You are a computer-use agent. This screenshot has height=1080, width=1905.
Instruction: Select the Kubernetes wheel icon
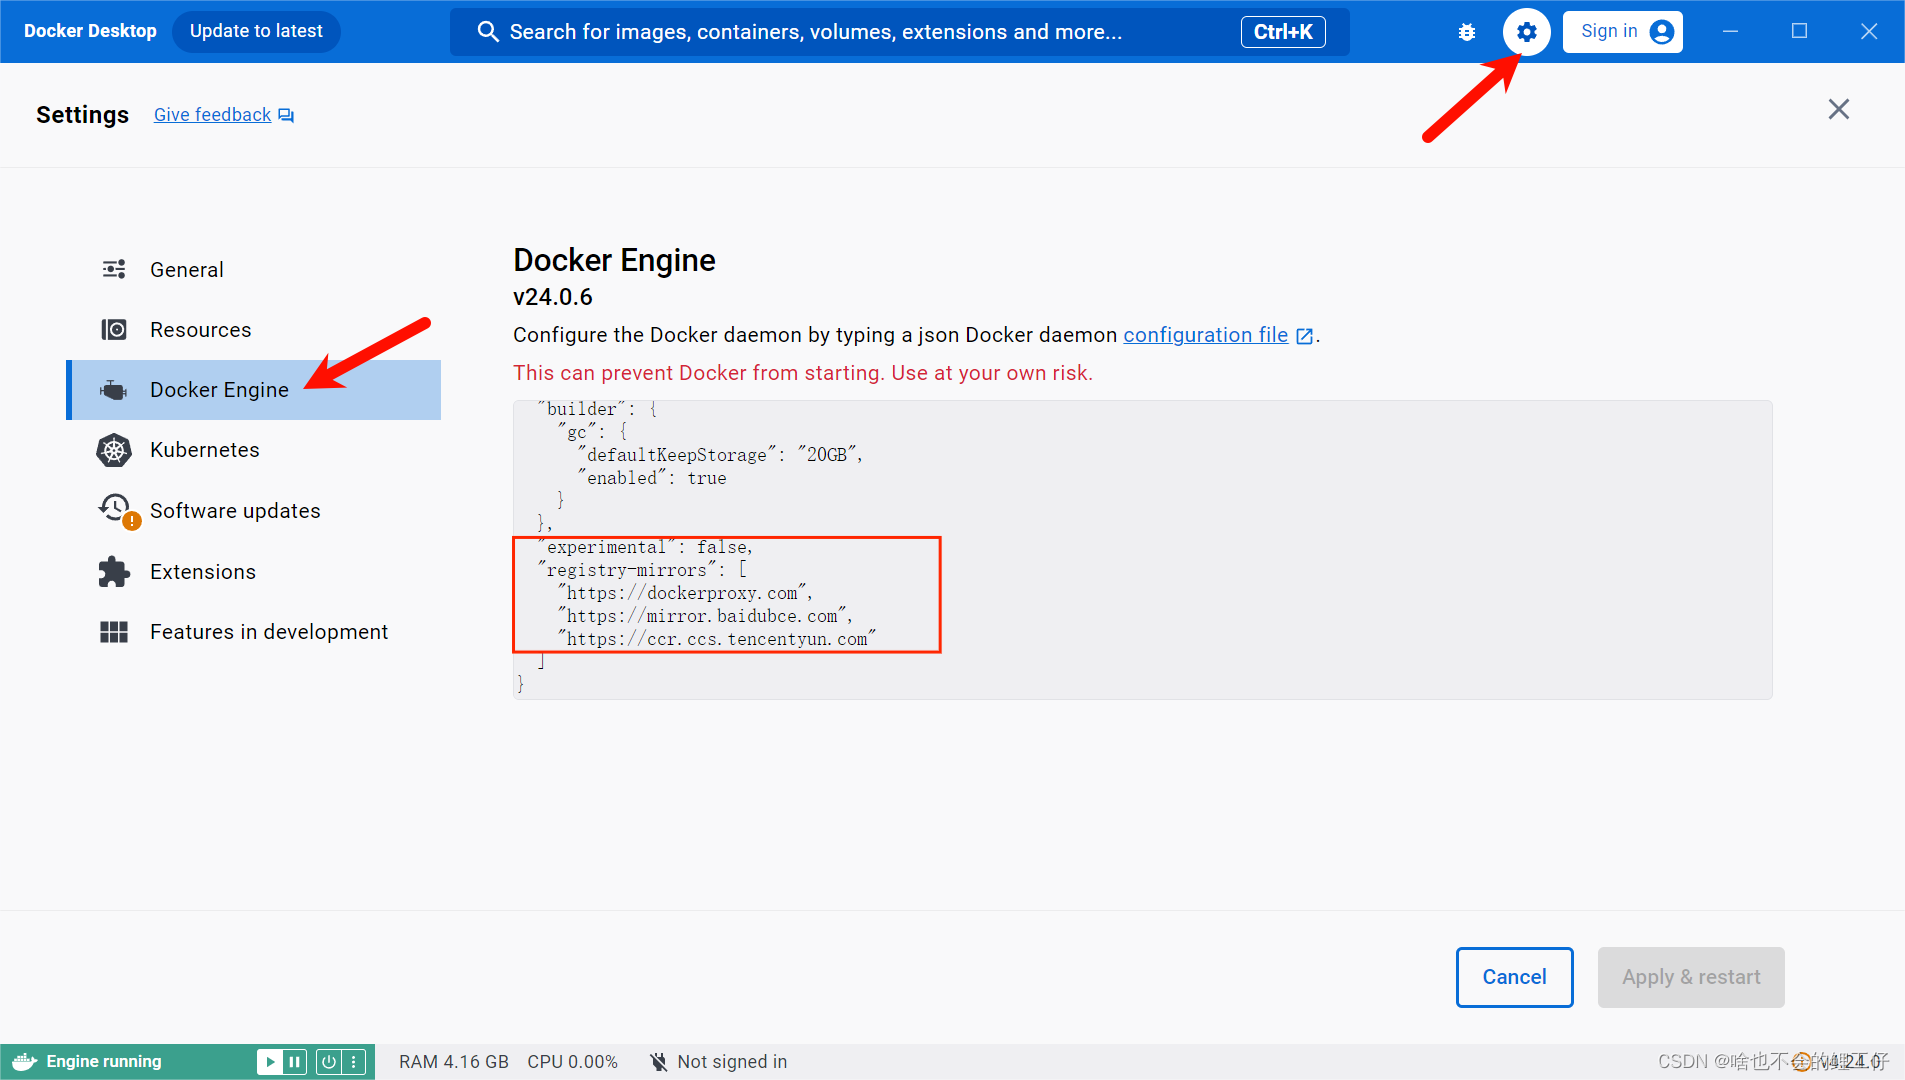pos(114,450)
